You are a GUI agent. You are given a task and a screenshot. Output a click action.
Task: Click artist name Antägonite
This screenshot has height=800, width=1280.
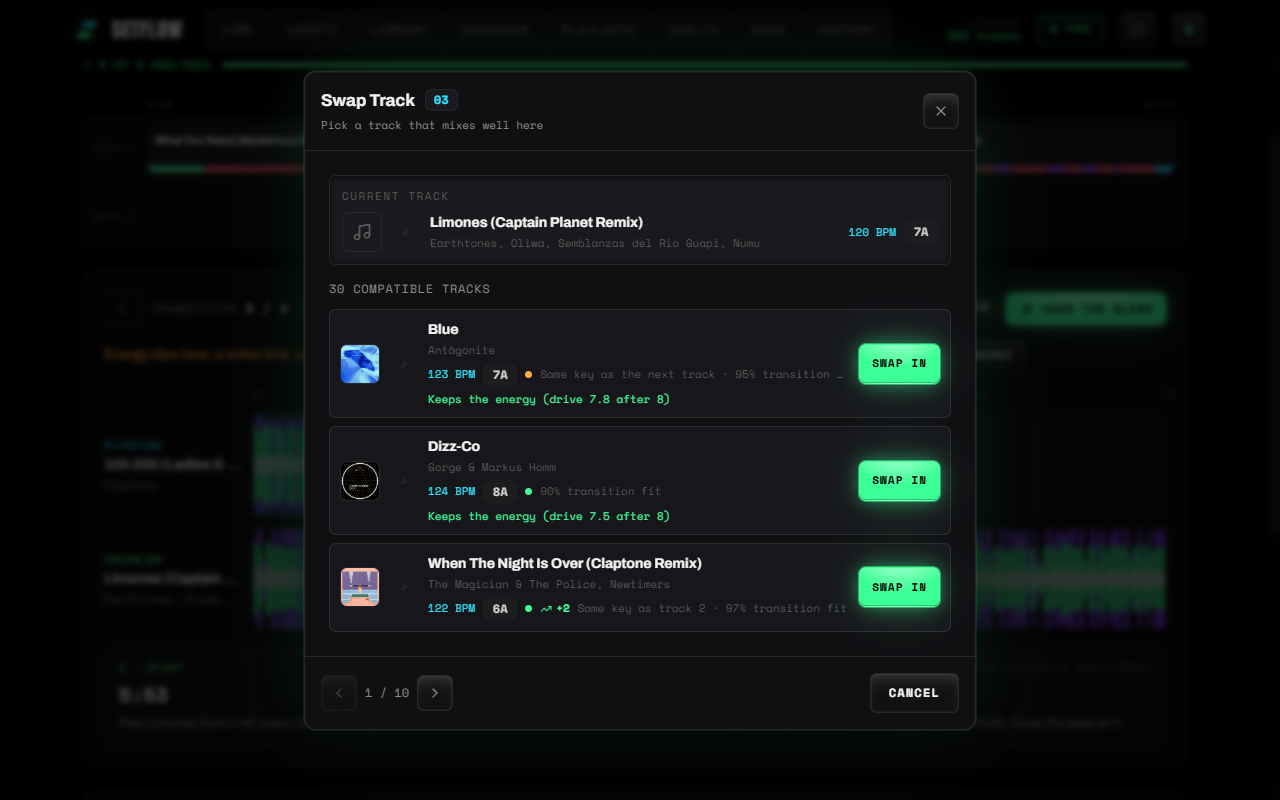coord(461,350)
